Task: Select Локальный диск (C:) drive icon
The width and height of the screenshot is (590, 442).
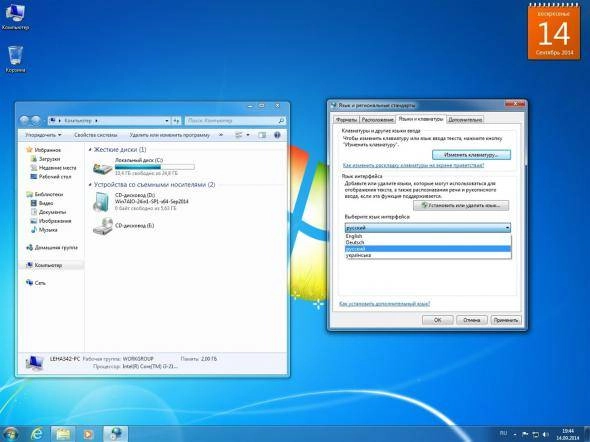Action: pos(103,167)
